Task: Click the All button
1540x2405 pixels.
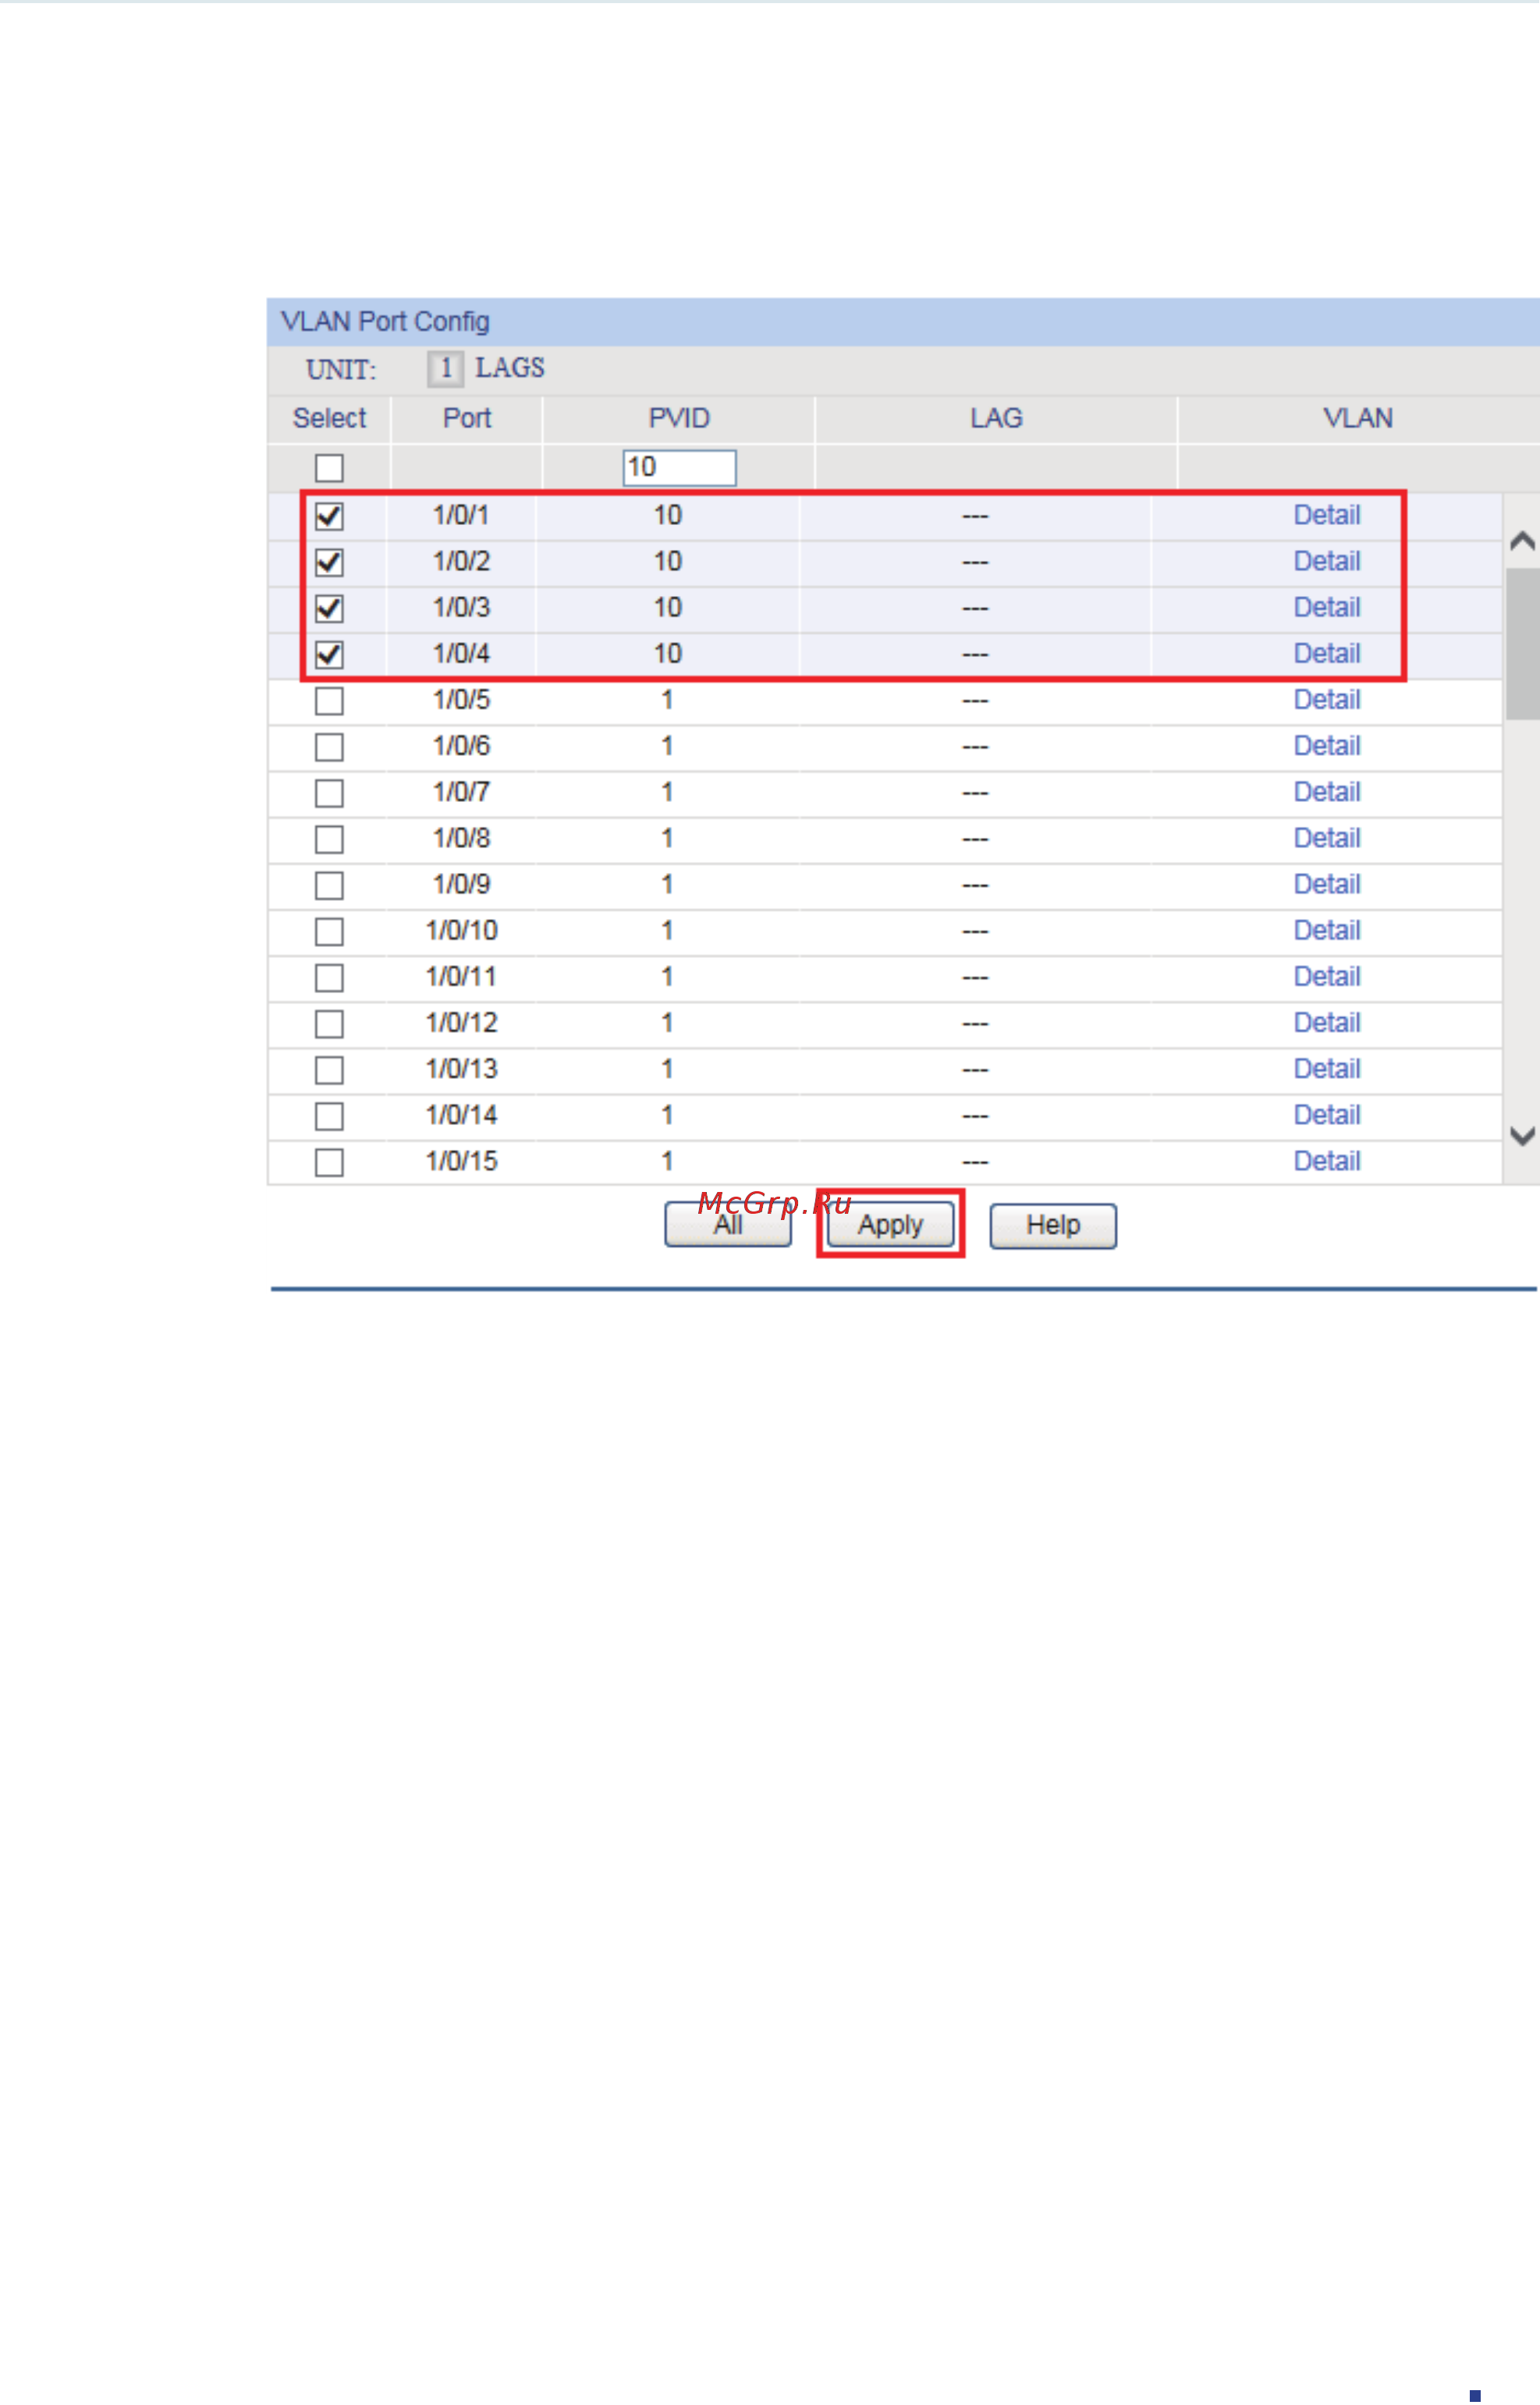Action: (728, 1226)
